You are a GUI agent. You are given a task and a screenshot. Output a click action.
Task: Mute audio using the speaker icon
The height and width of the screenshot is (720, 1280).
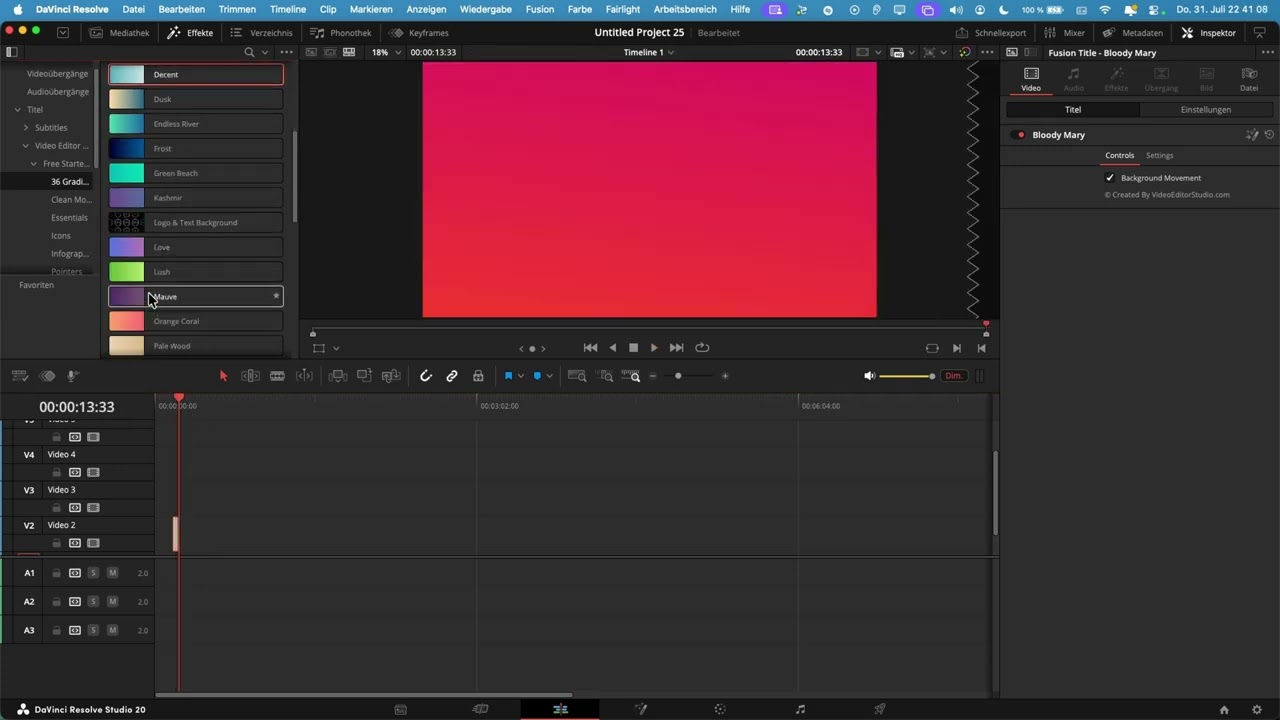(869, 376)
